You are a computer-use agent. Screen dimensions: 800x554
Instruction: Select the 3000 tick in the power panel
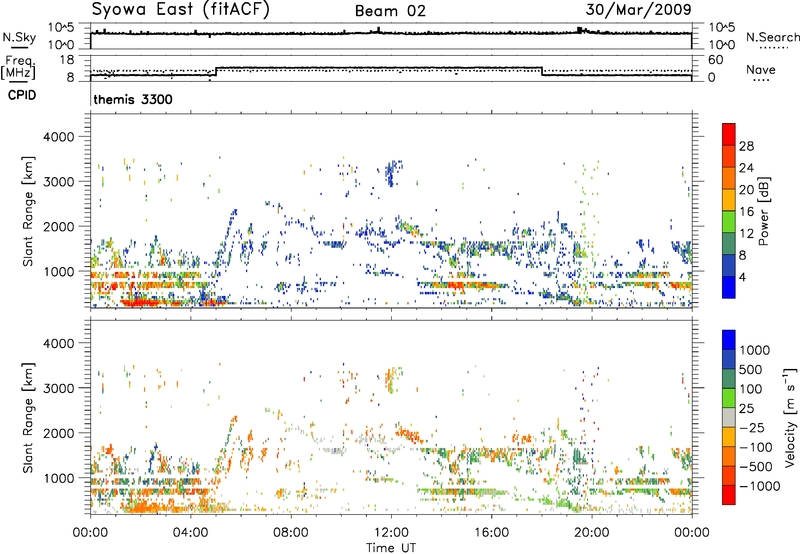(x=58, y=182)
